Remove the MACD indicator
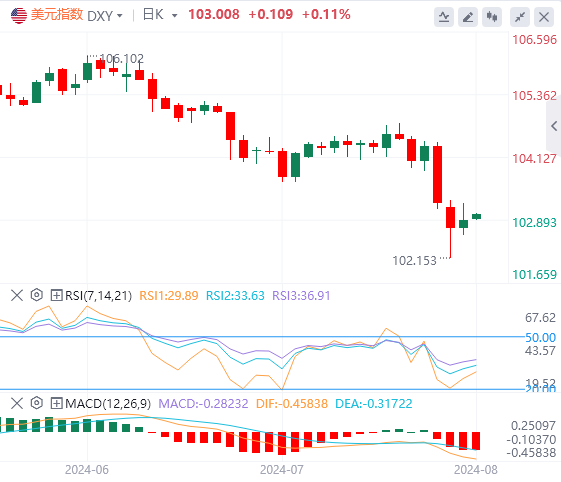The image size is (561, 482). [17, 403]
